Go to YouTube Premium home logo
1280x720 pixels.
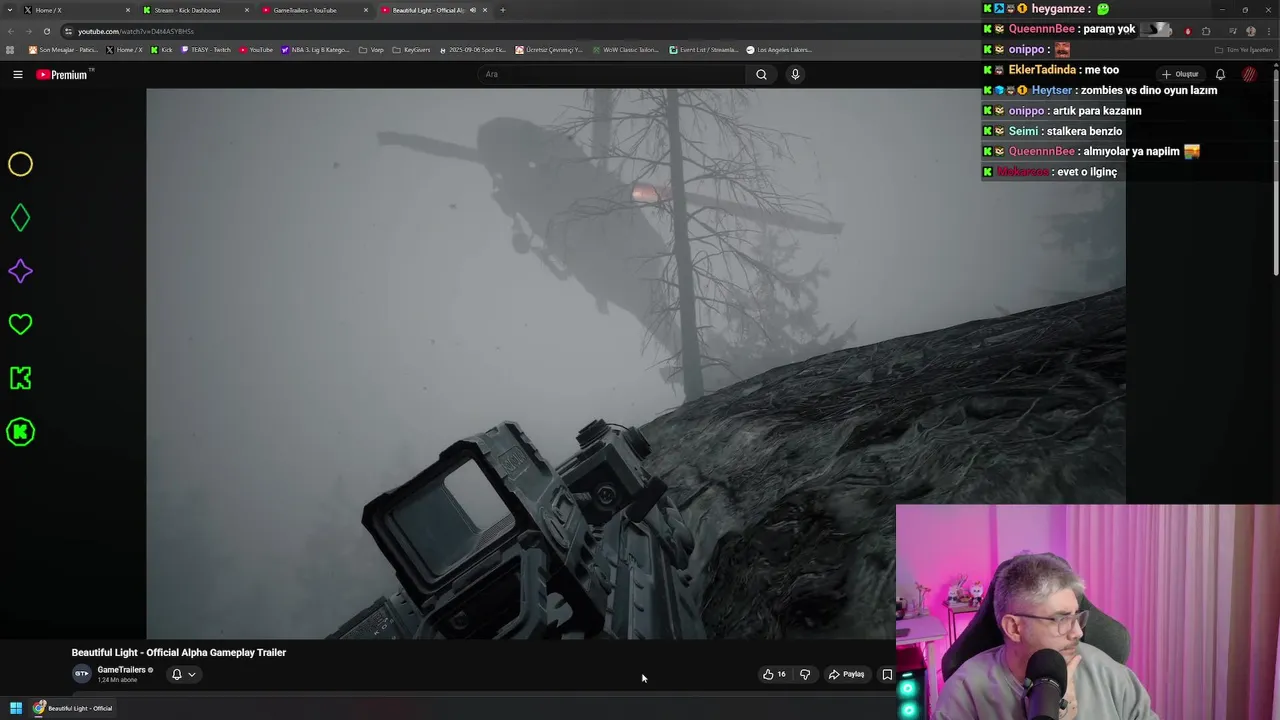[x=62, y=74]
